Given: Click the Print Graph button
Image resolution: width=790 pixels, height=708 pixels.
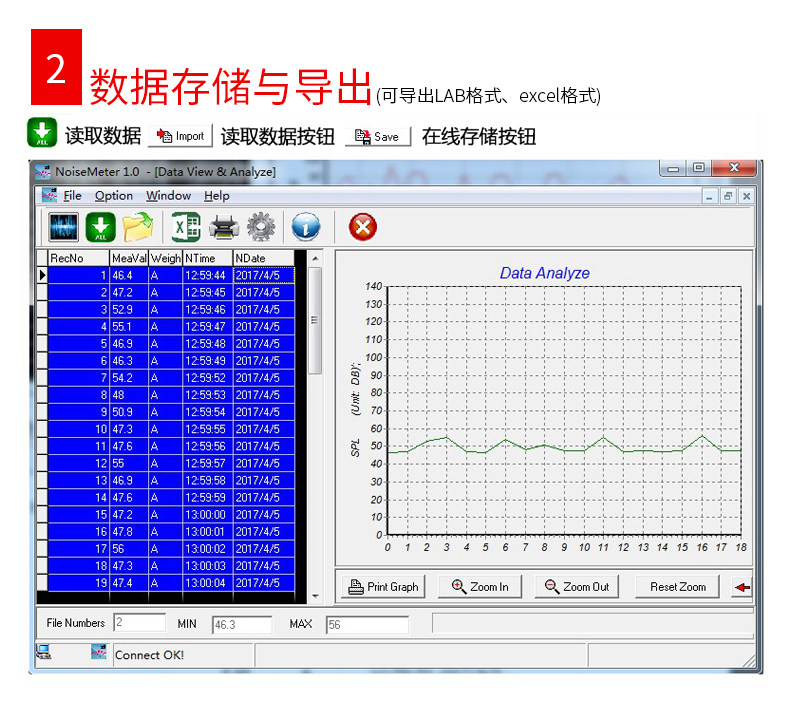Looking at the screenshot, I should tap(383, 587).
